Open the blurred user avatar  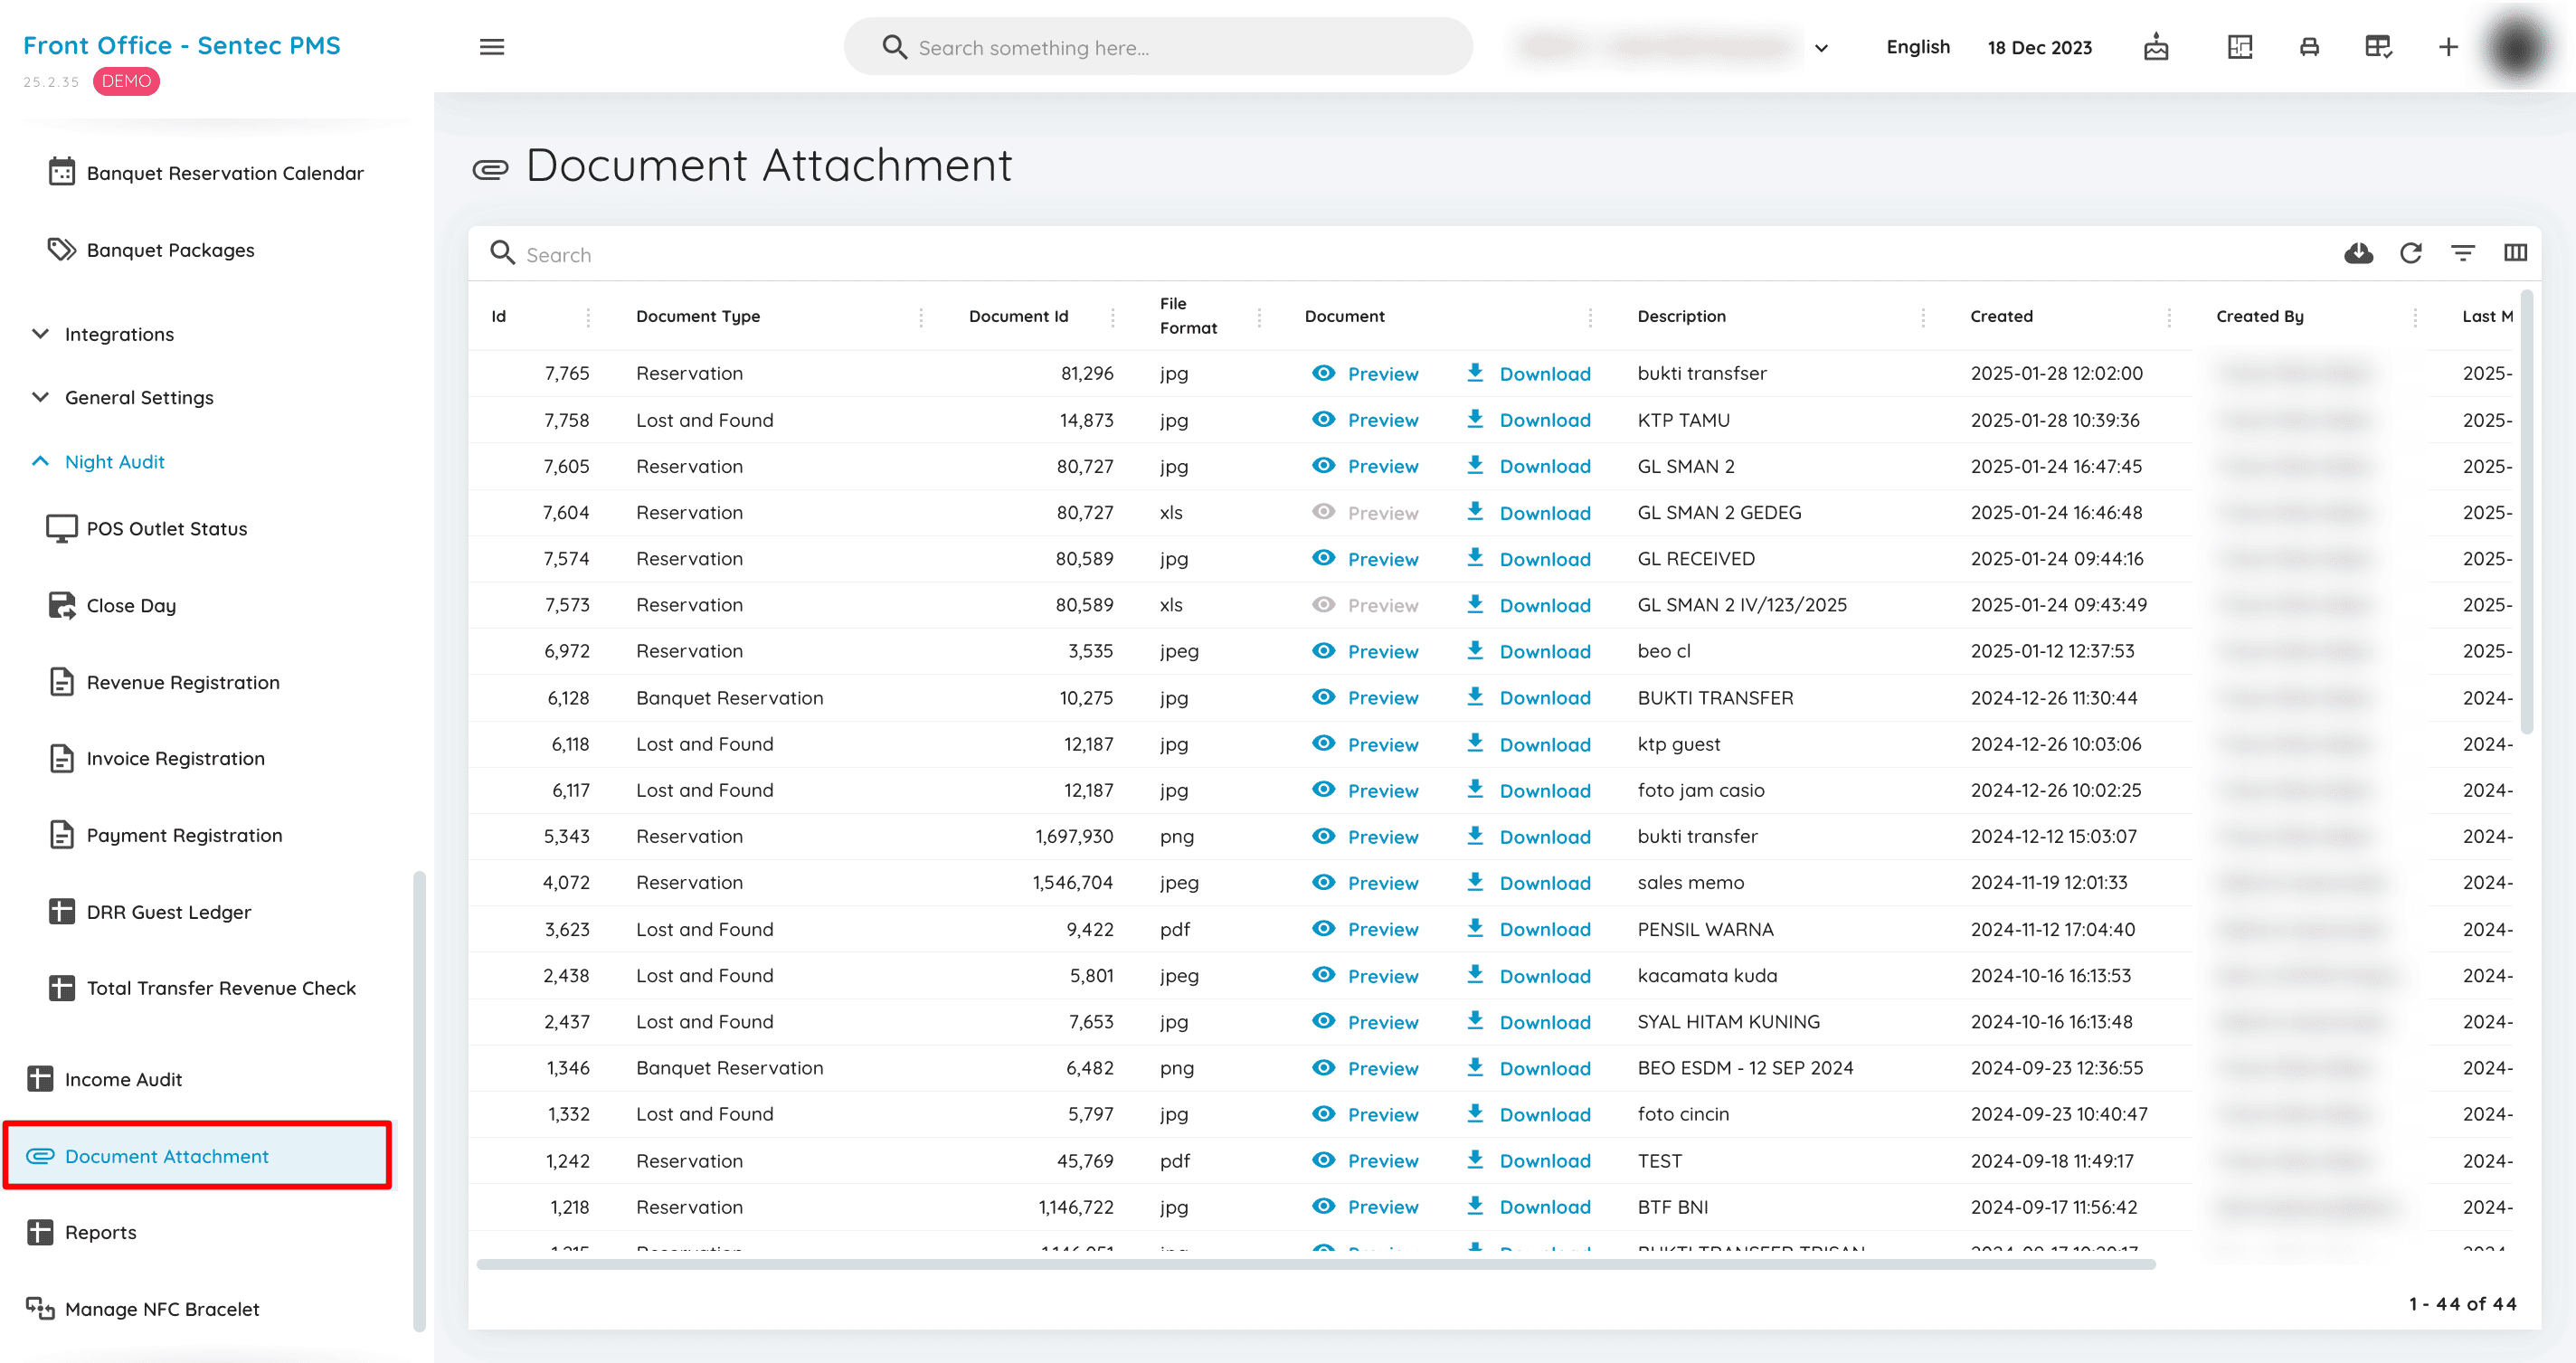coord(2517,47)
